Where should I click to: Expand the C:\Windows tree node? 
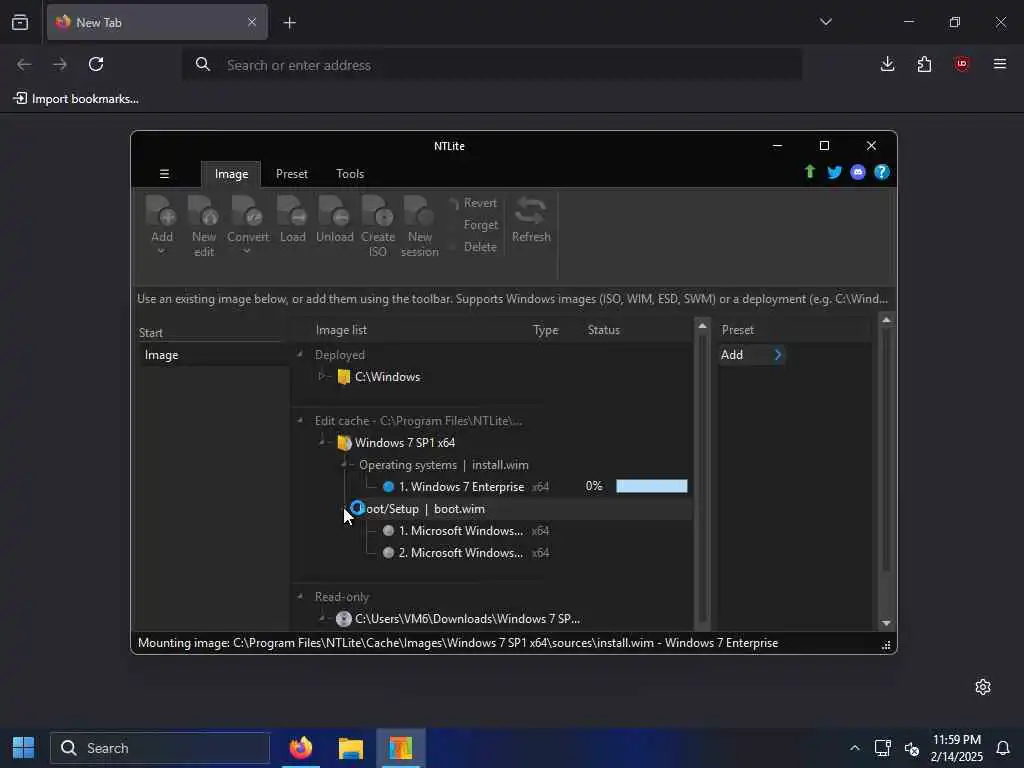pyautogui.click(x=321, y=376)
